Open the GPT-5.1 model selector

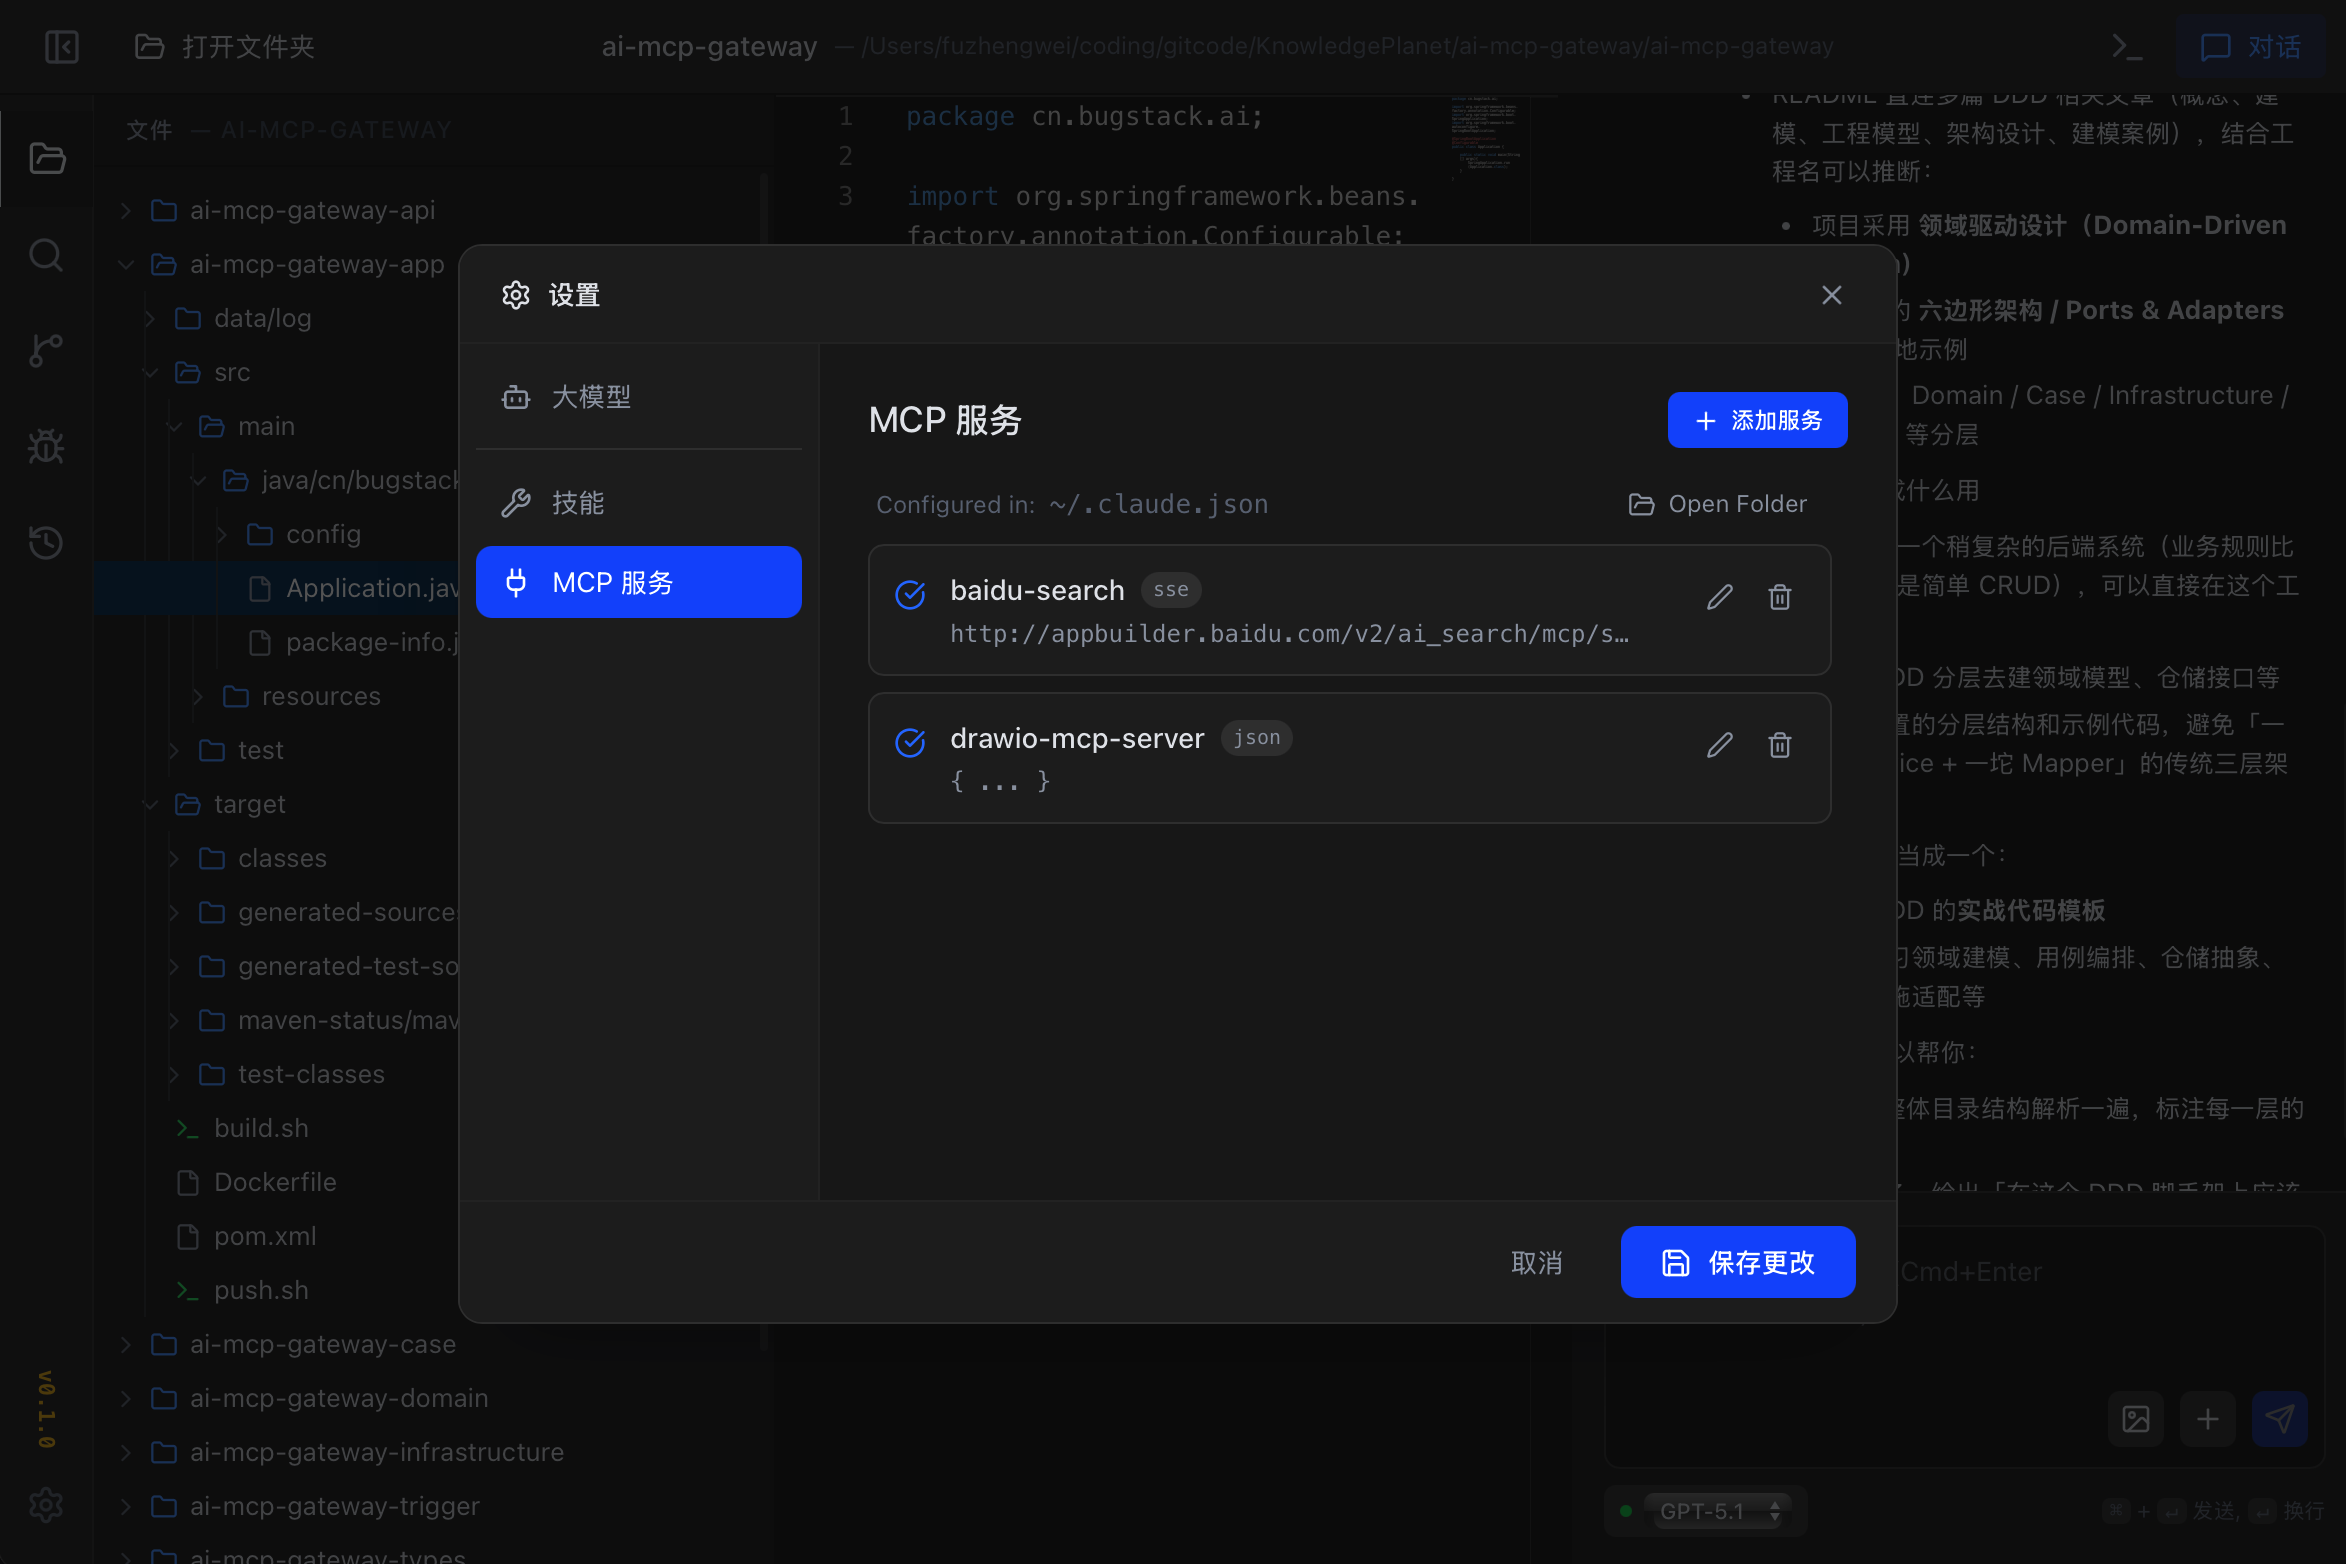tap(1719, 1511)
